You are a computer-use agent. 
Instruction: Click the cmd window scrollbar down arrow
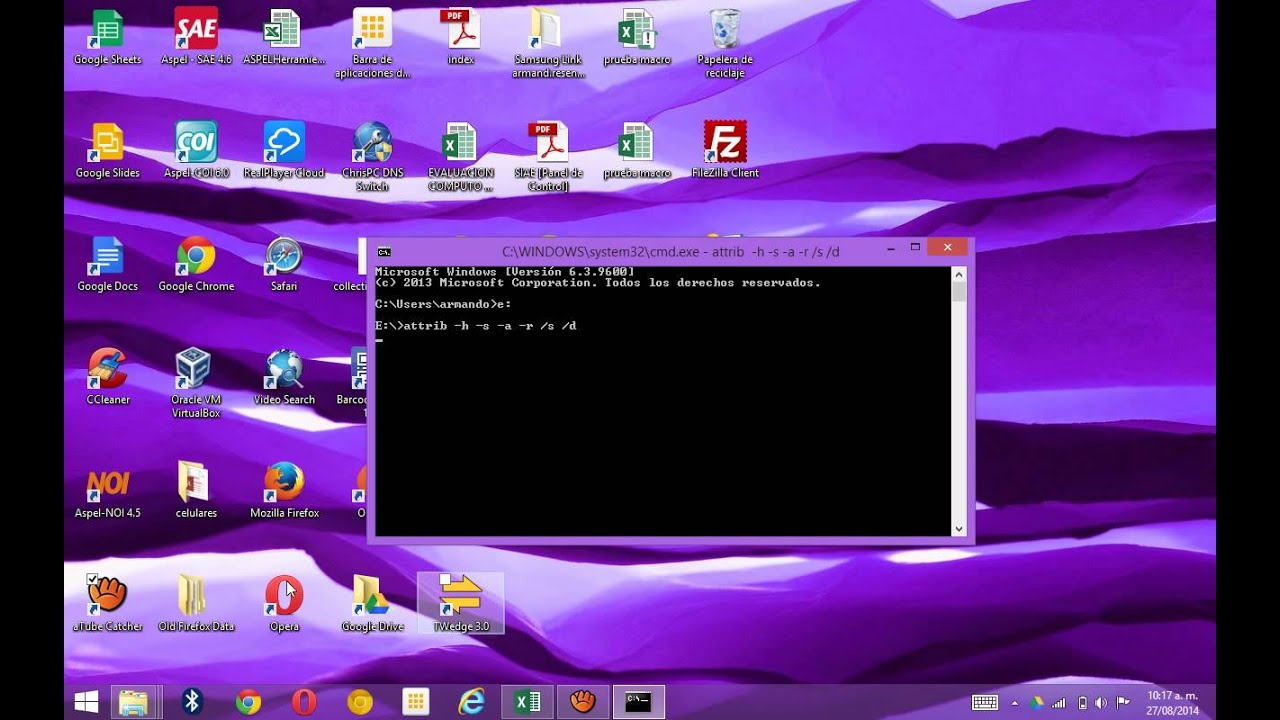pos(959,529)
